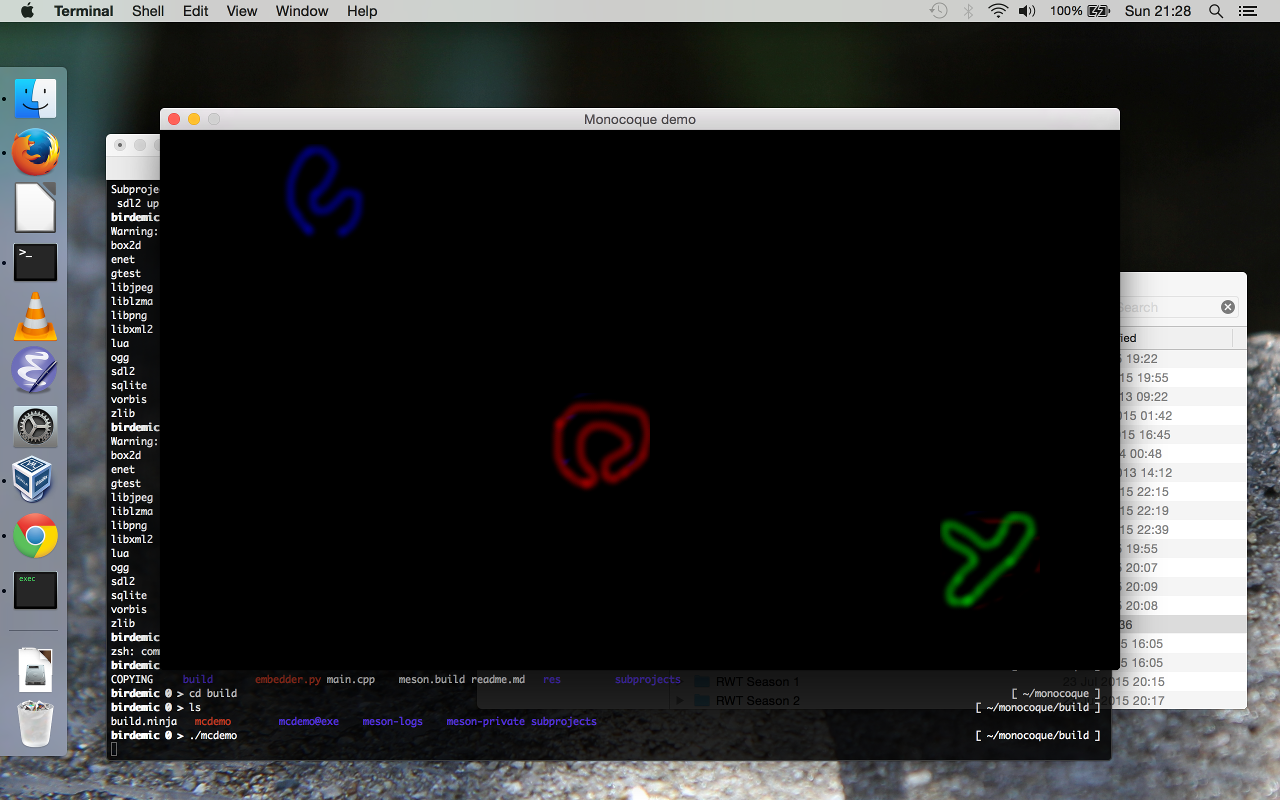Close the Monocoque demo window
This screenshot has width=1280, height=800.
174,119
